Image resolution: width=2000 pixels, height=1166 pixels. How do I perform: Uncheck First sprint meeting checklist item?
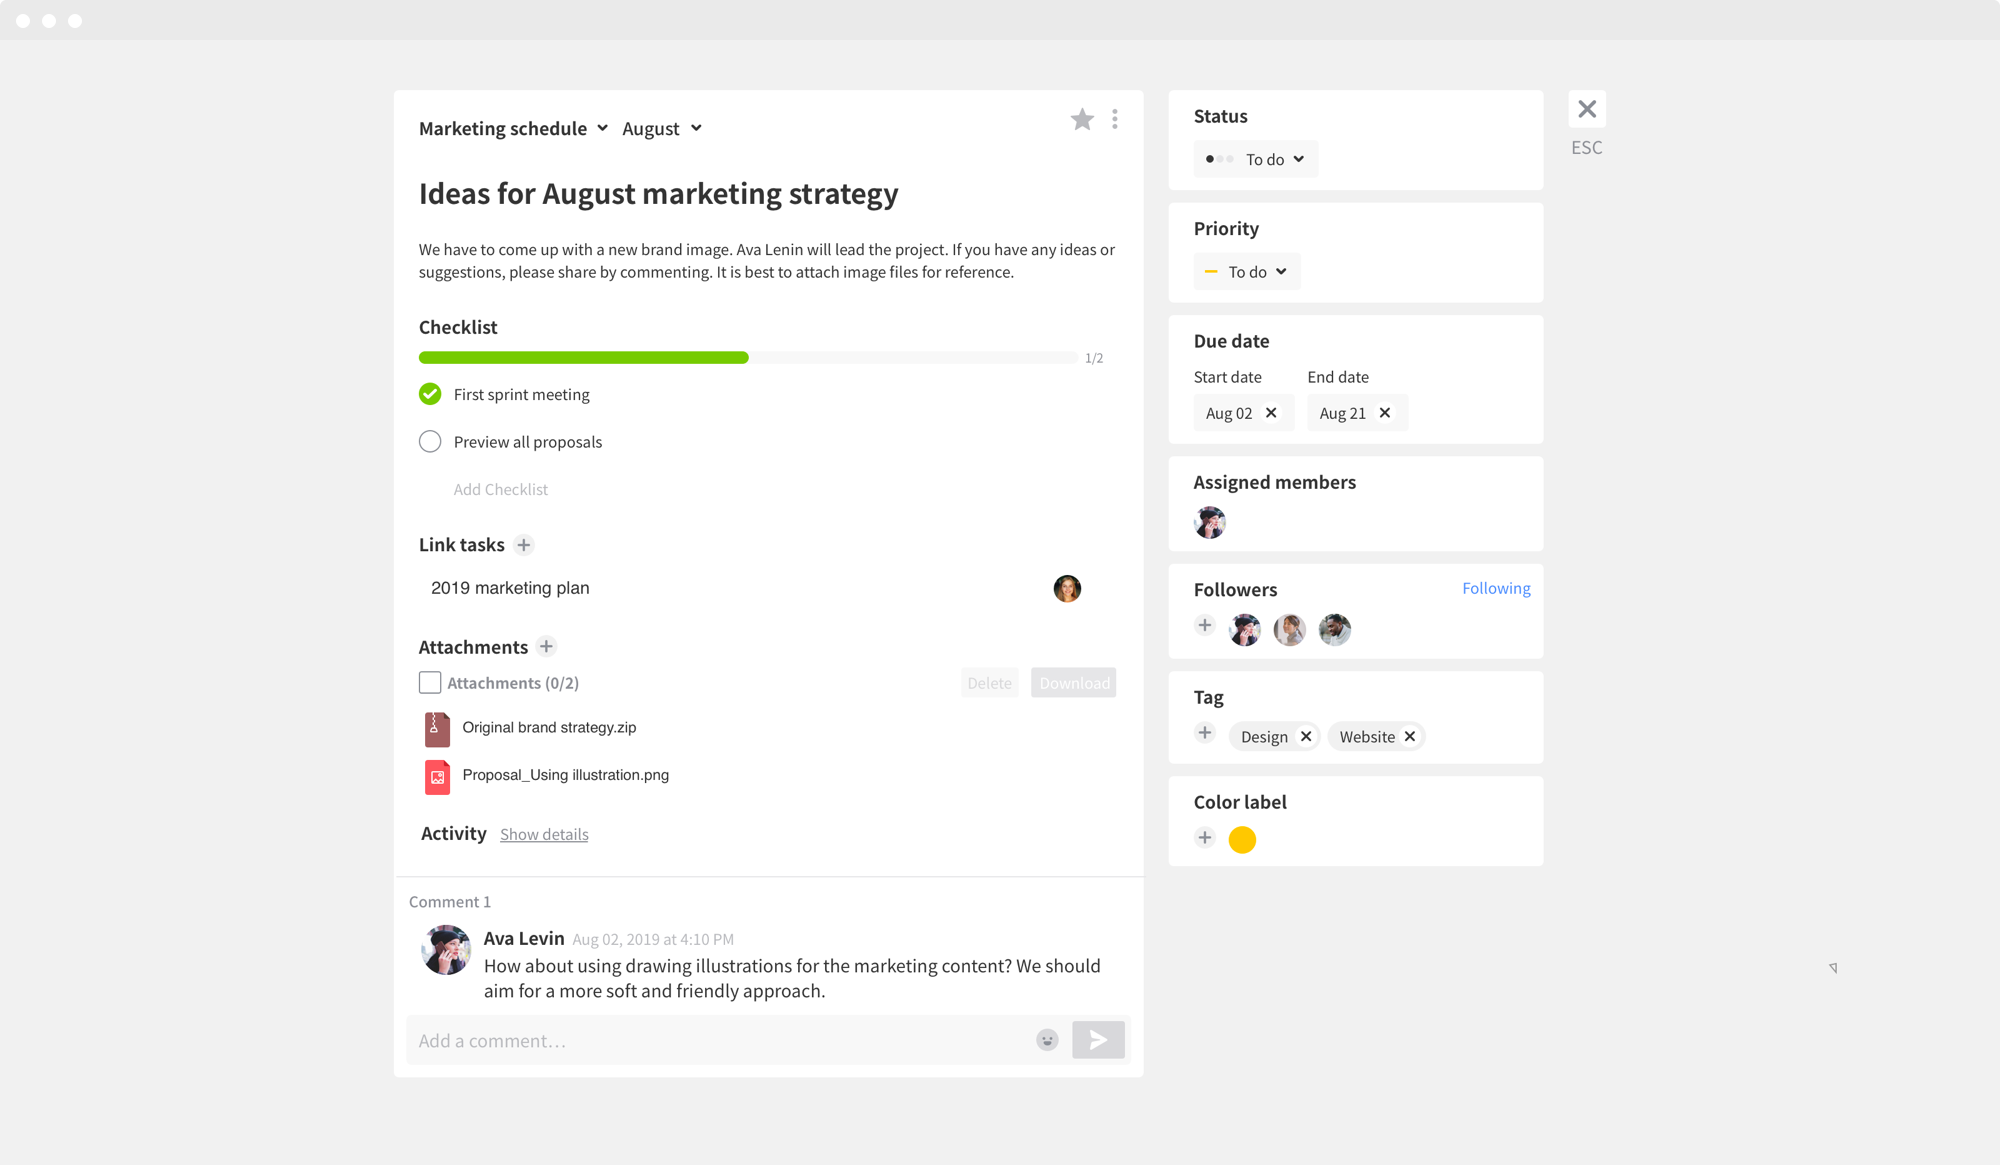[x=430, y=394]
